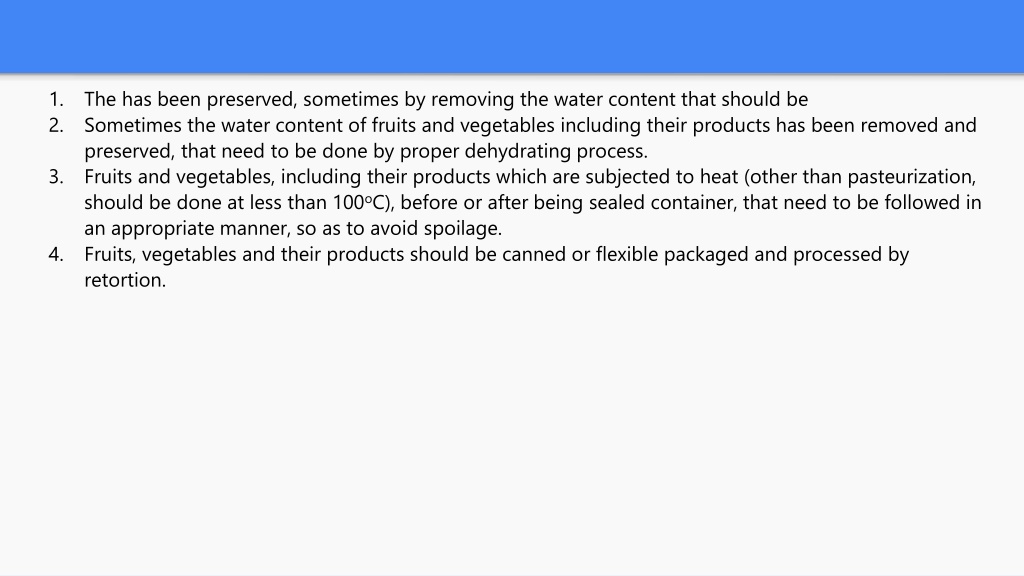Select list number 4 marker

tap(56, 254)
